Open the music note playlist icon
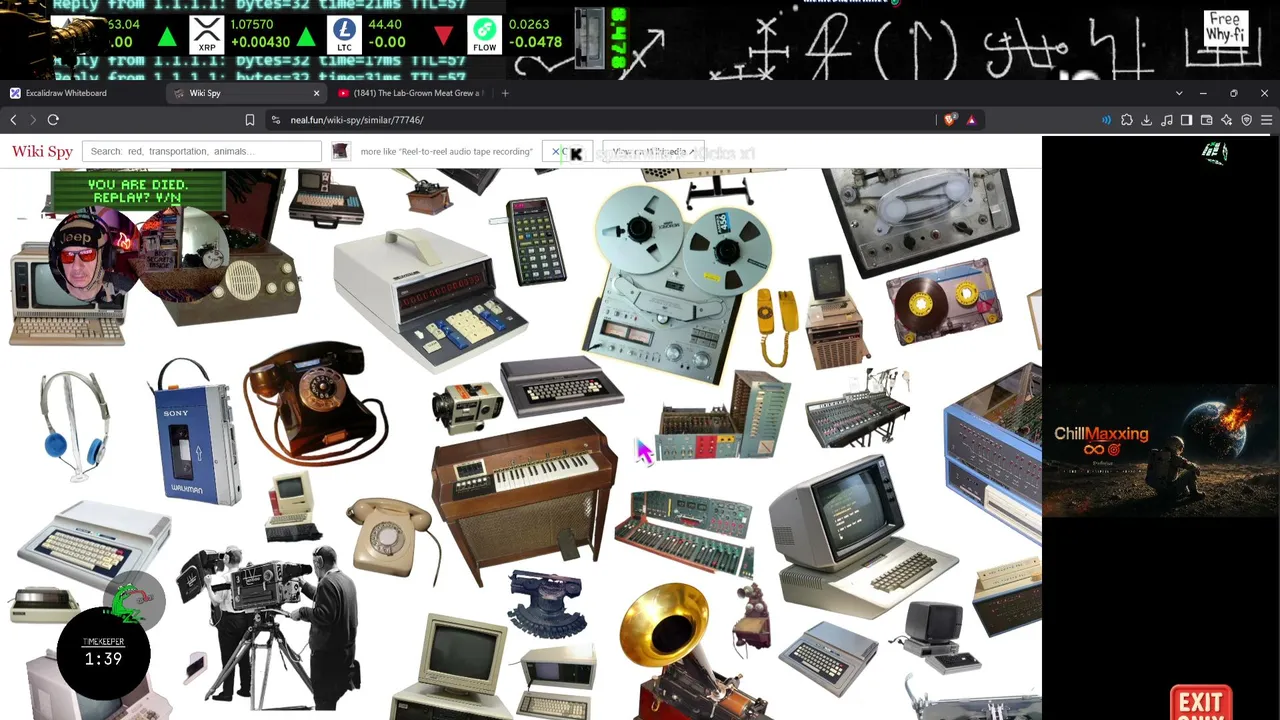Viewport: 1280px width, 720px height. tap(1167, 120)
